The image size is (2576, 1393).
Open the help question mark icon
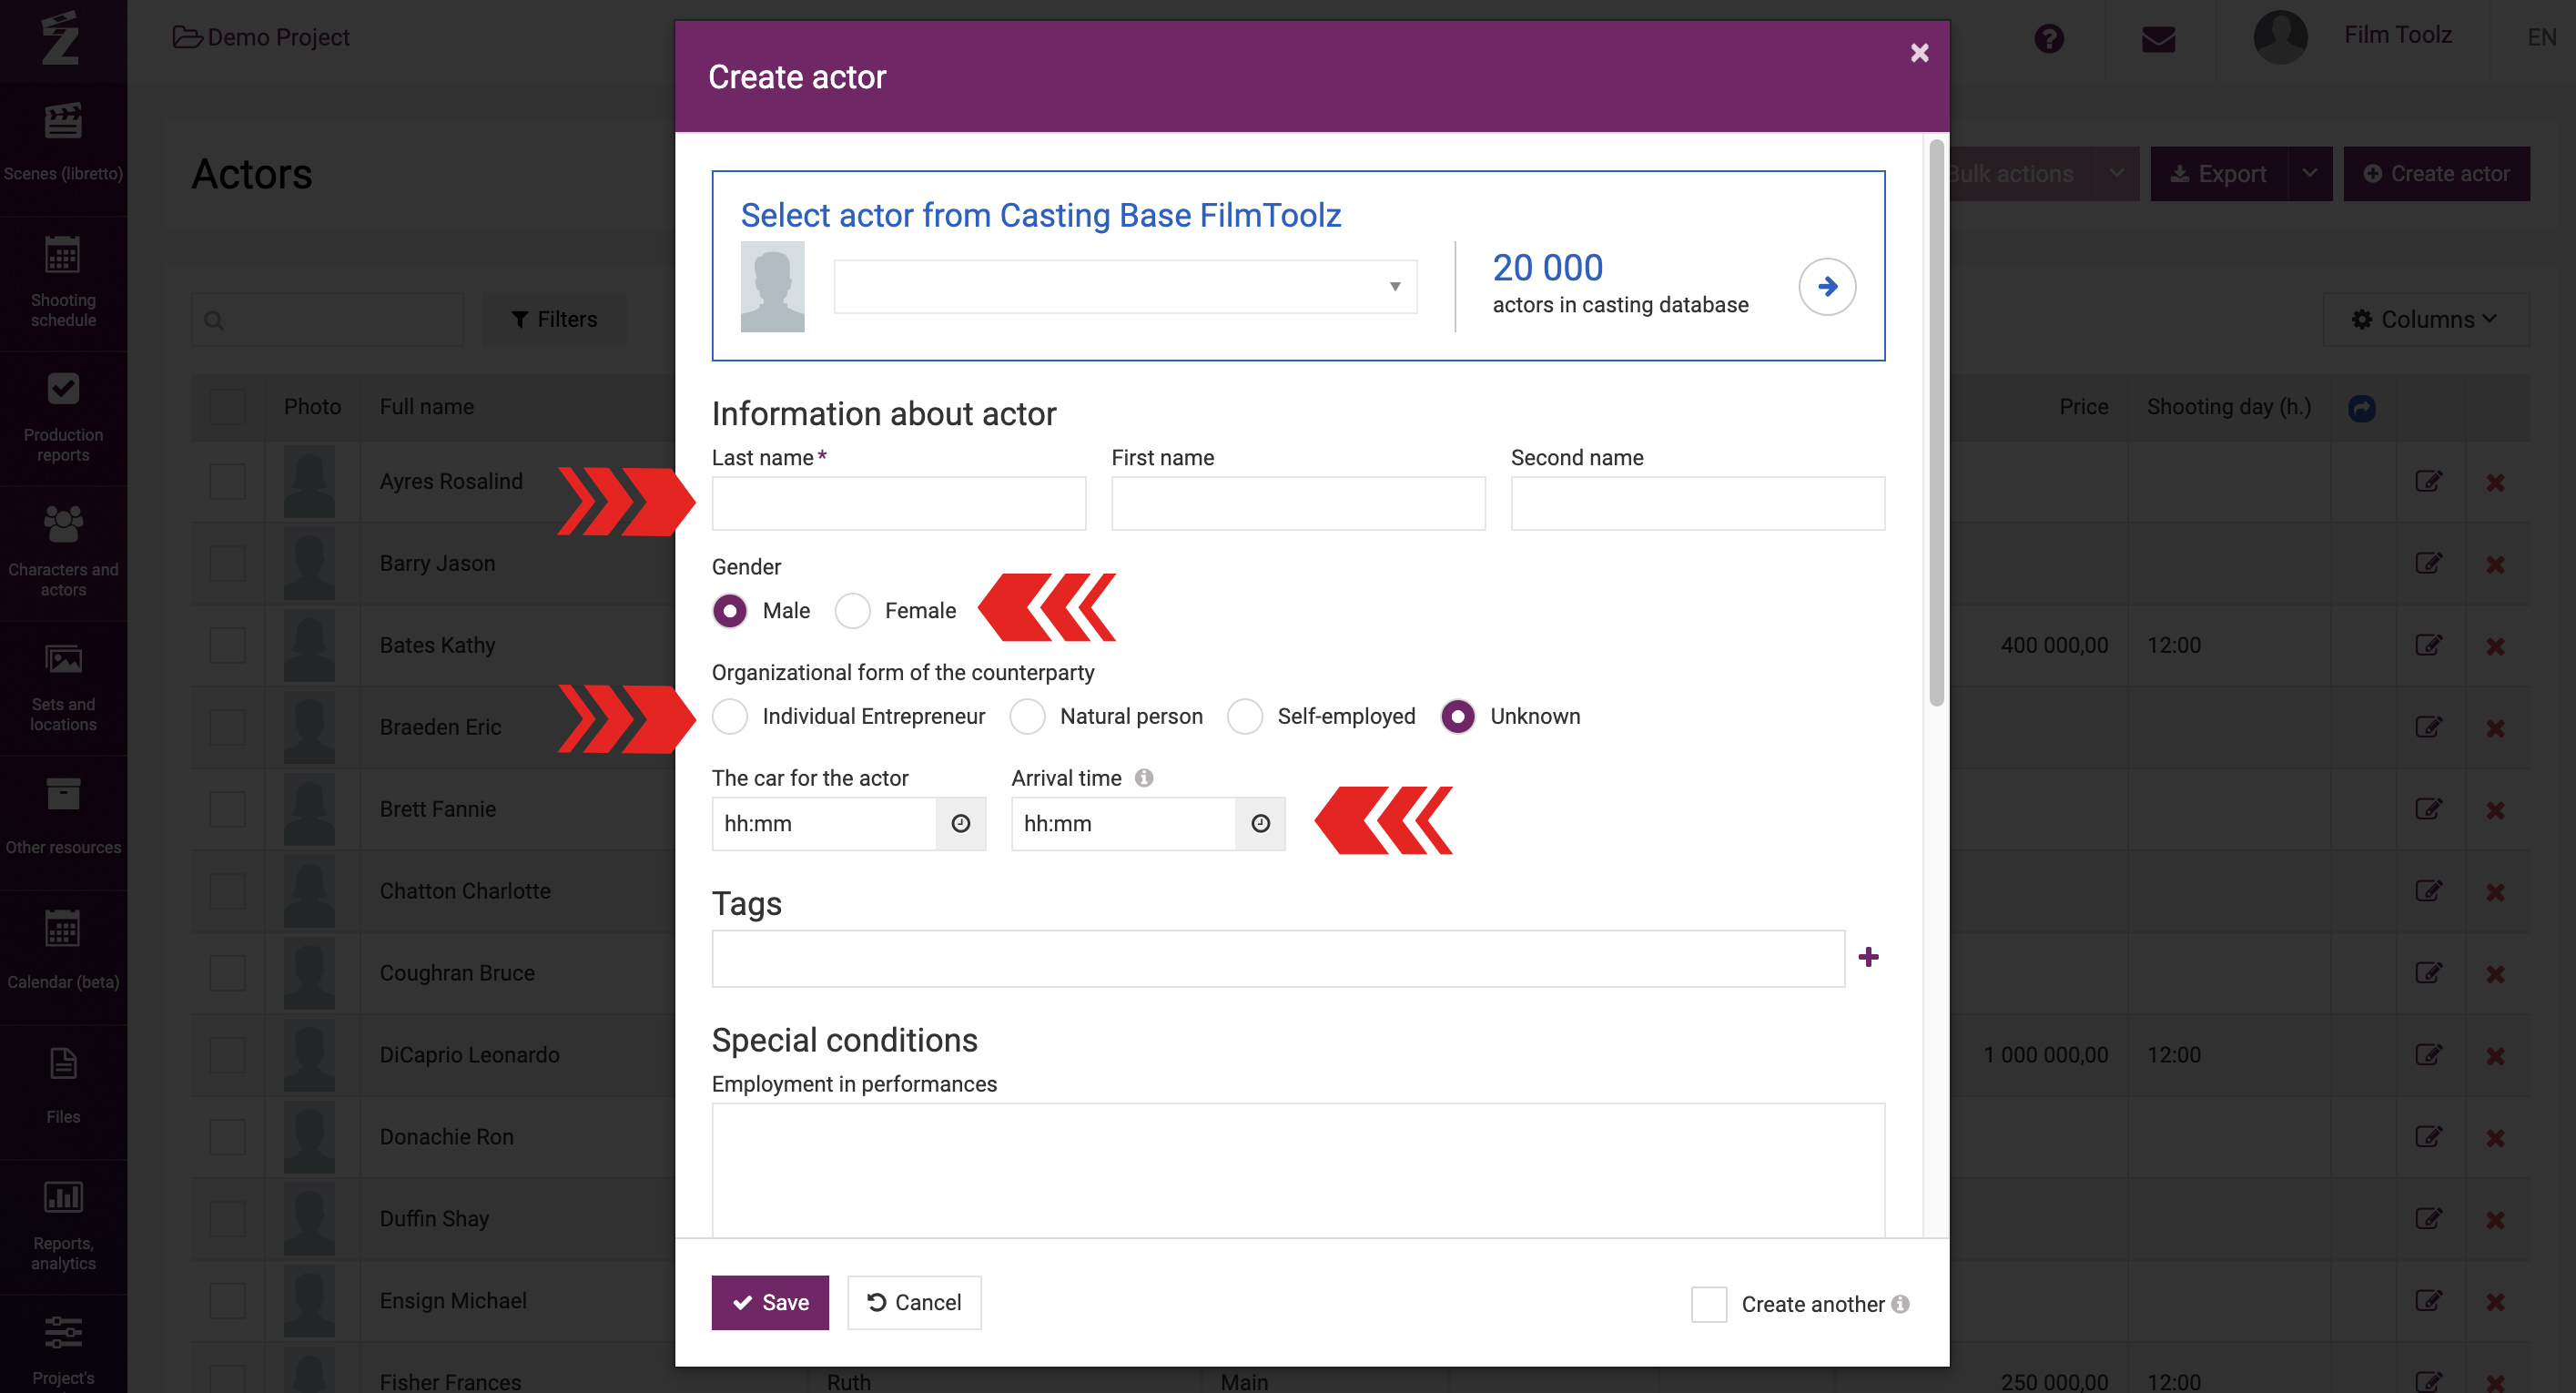[2048, 39]
